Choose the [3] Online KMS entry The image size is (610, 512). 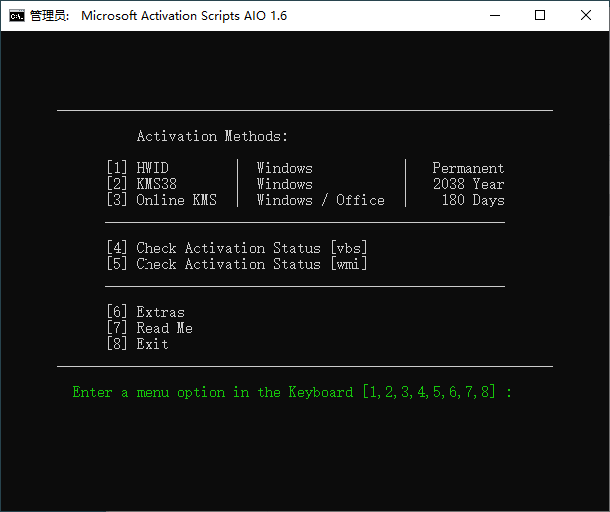[x=161, y=200]
